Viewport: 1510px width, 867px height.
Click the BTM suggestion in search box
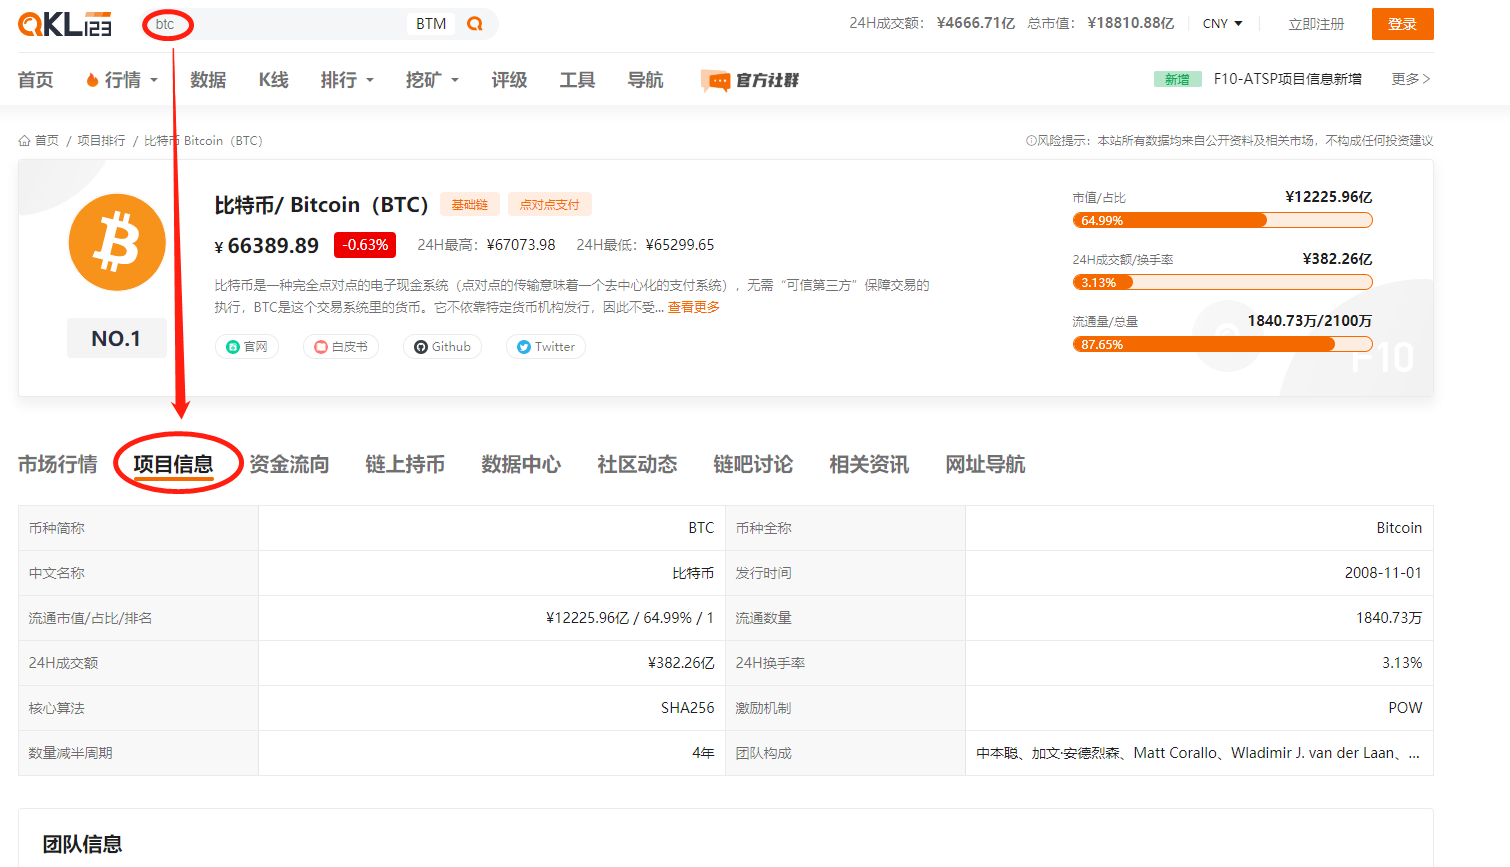(431, 24)
